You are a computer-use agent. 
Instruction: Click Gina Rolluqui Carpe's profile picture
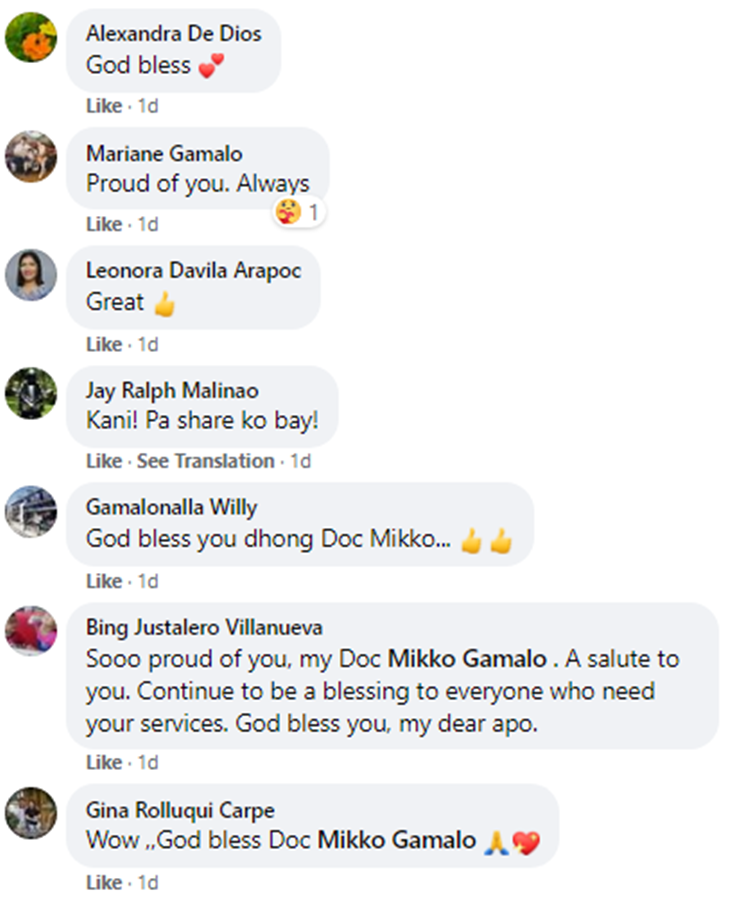tap(31, 812)
